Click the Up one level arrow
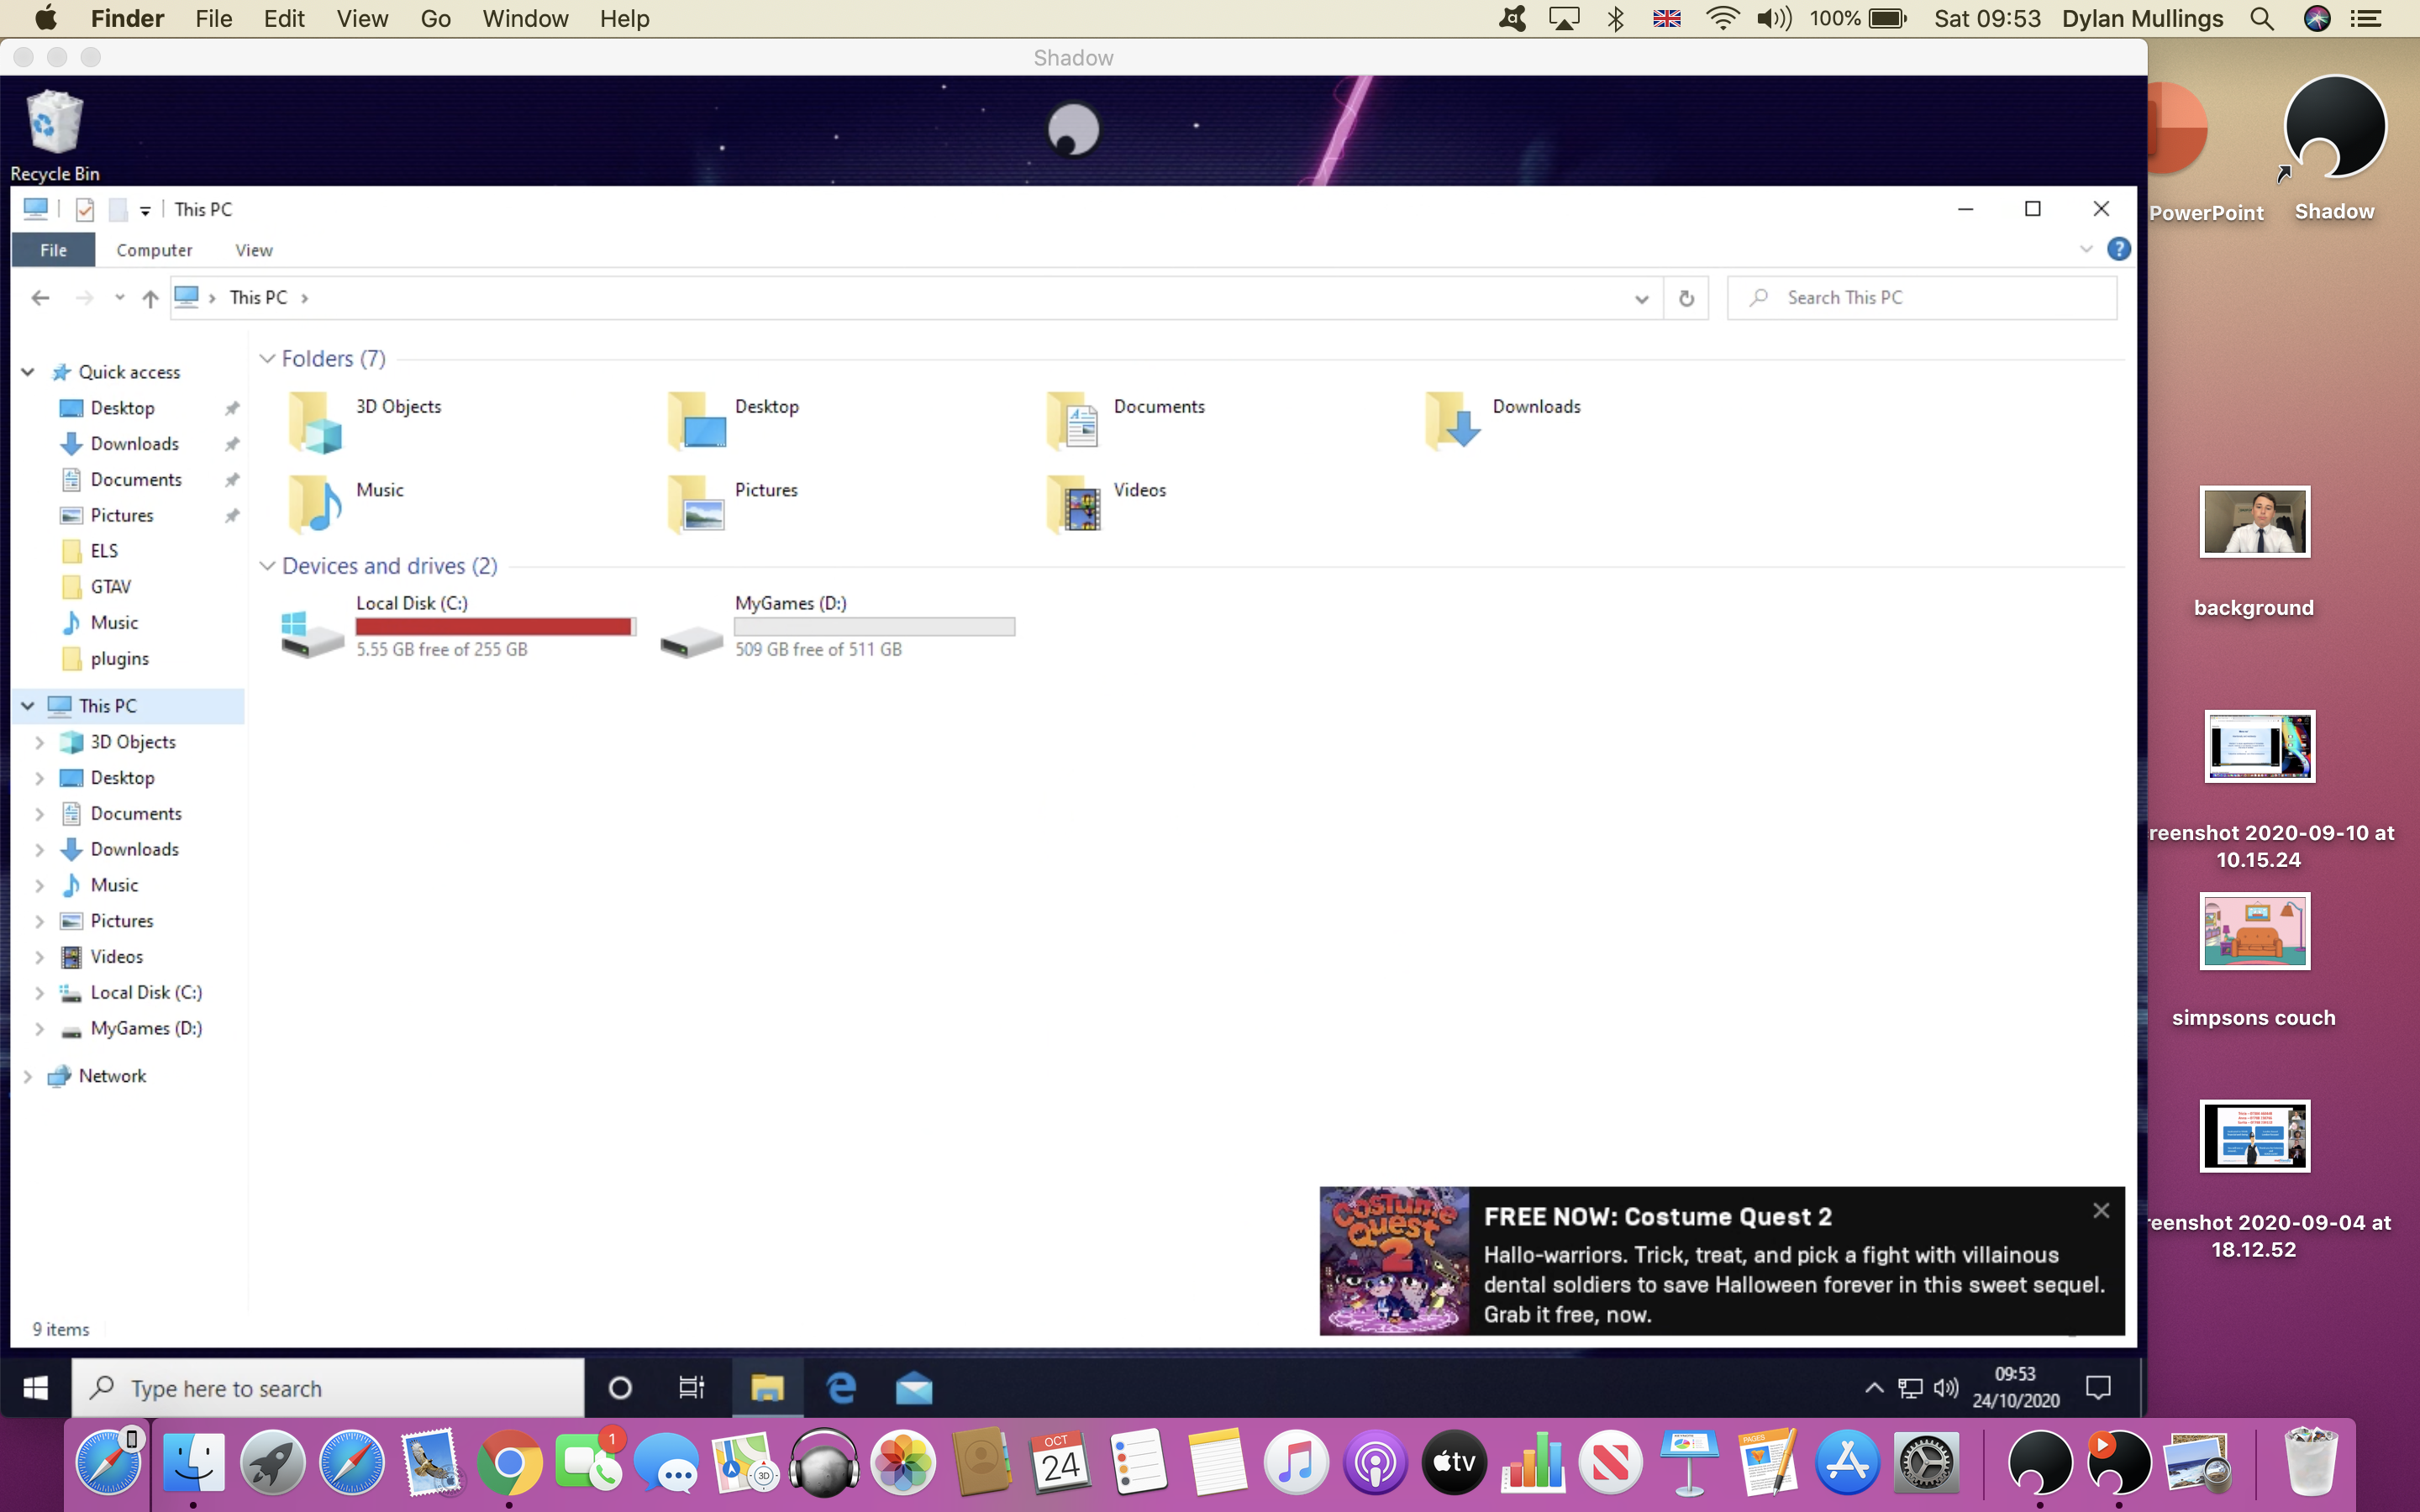2420x1512 pixels. point(150,298)
